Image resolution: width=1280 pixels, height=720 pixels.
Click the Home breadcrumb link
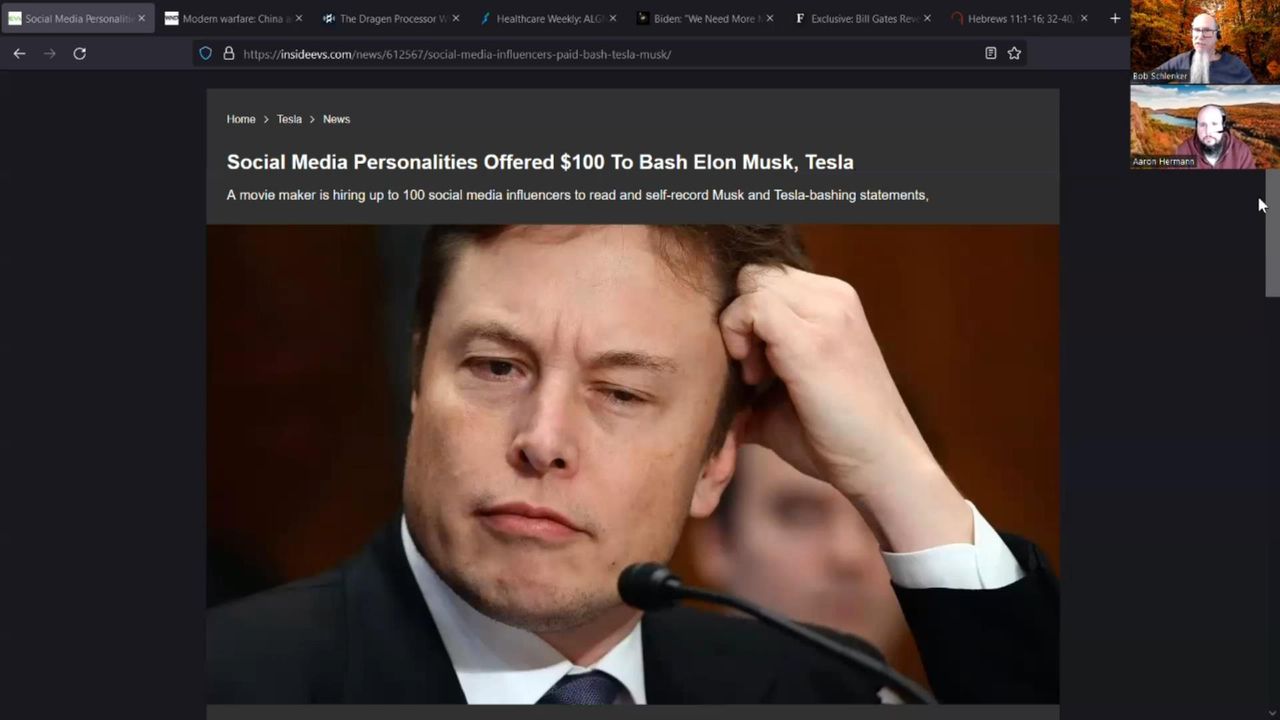click(x=241, y=119)
